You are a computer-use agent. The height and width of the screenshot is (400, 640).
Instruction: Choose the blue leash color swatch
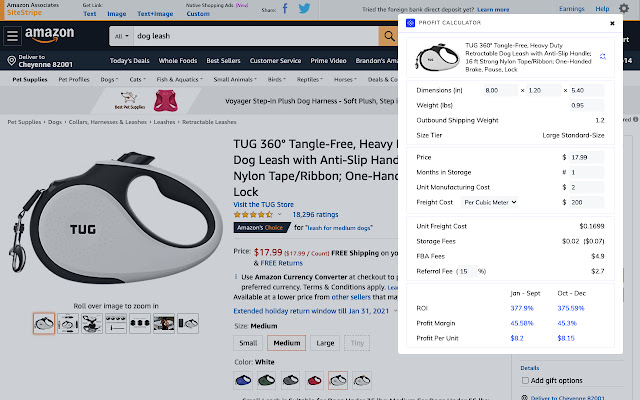tap(243, 380)
